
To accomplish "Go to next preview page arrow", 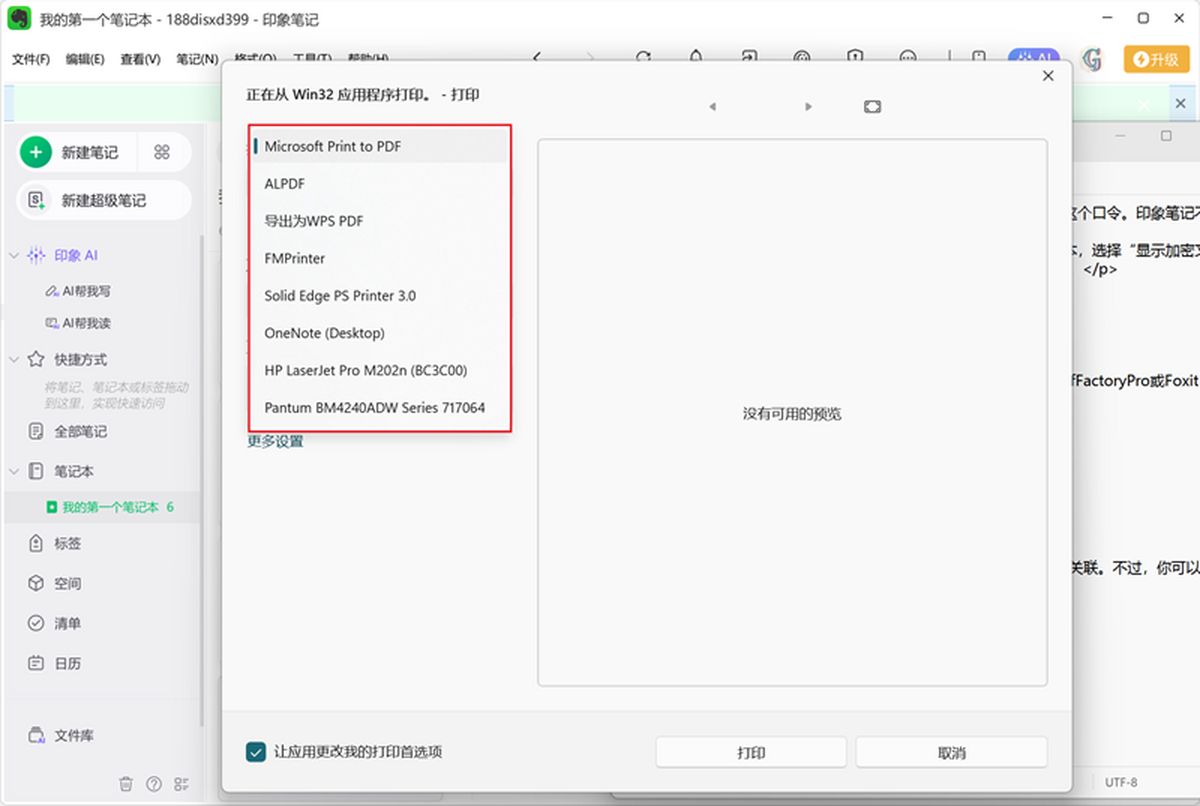I will (x=808, y=106).
